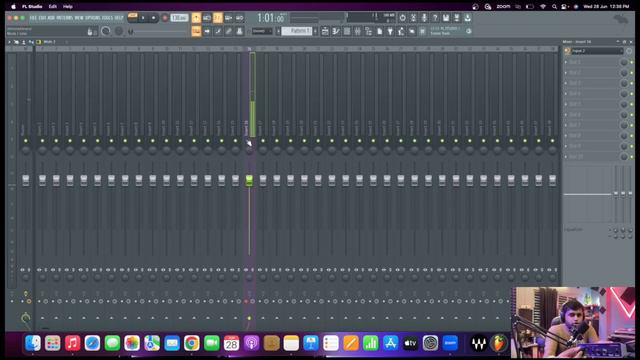Open macOS Edit menu in menu bar
Screen dimensions: 640x360
point(53,7)
